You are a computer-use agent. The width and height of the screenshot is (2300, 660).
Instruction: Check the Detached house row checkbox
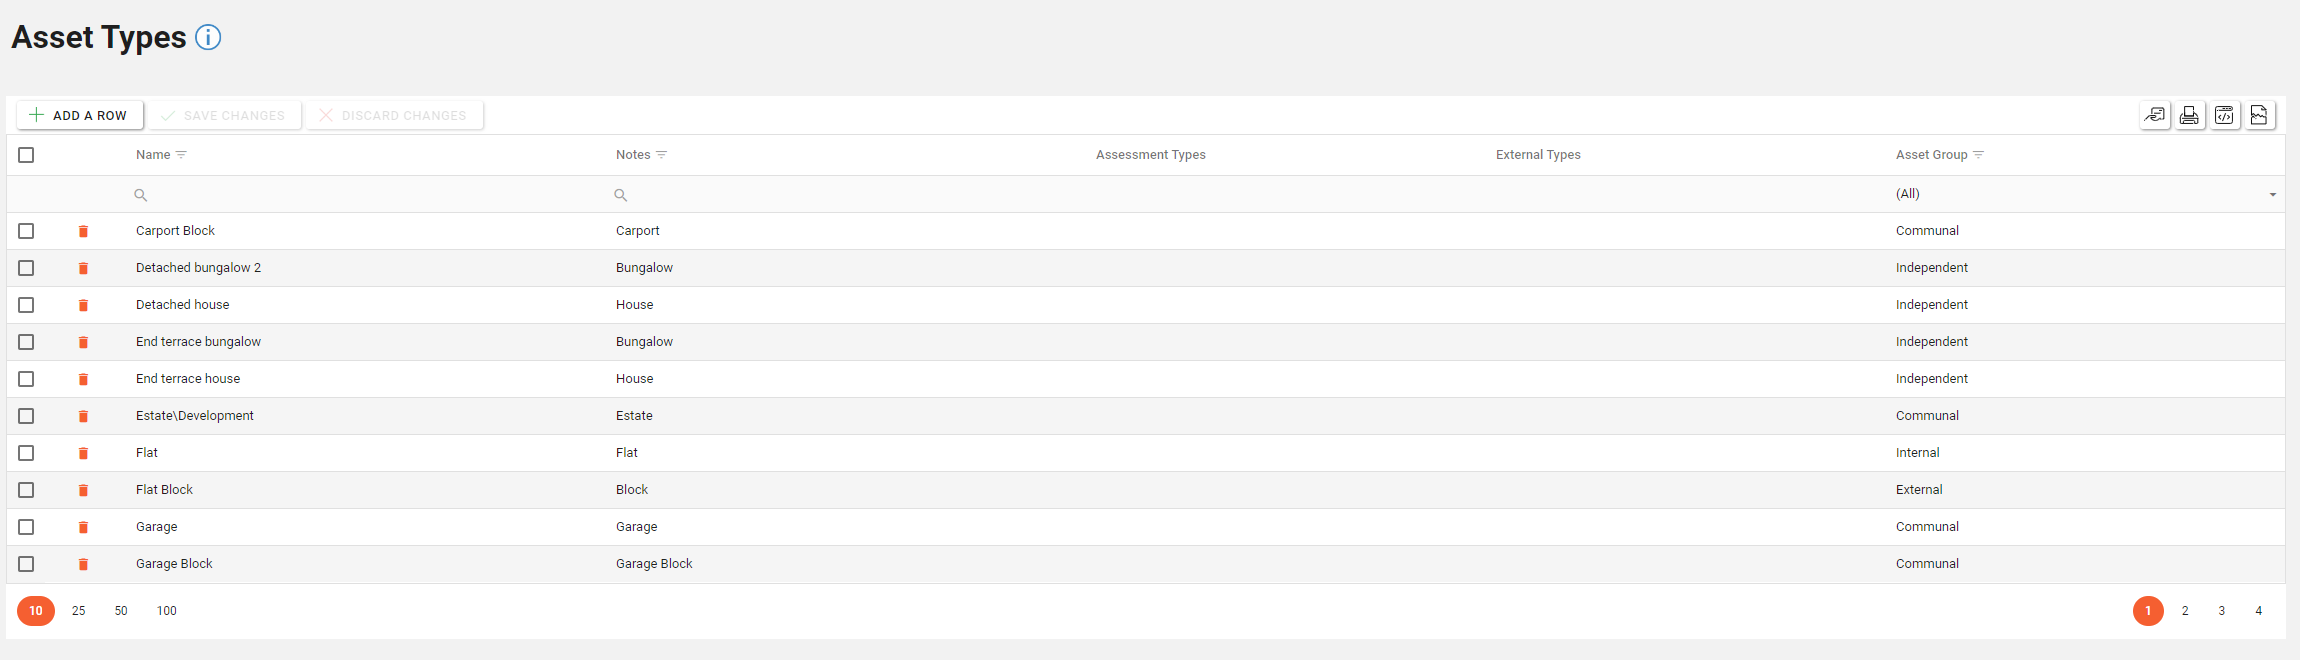pyautogui.click(x=26, y=305)
